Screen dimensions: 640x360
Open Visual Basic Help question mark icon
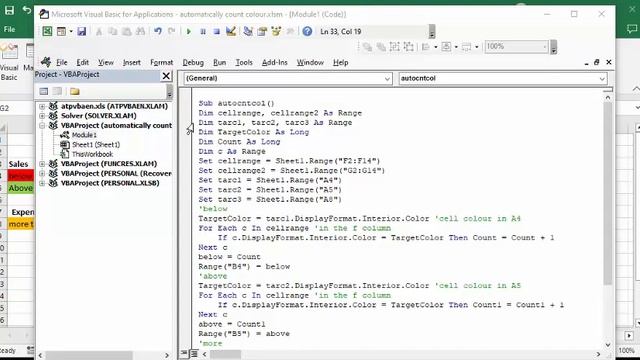307,31
